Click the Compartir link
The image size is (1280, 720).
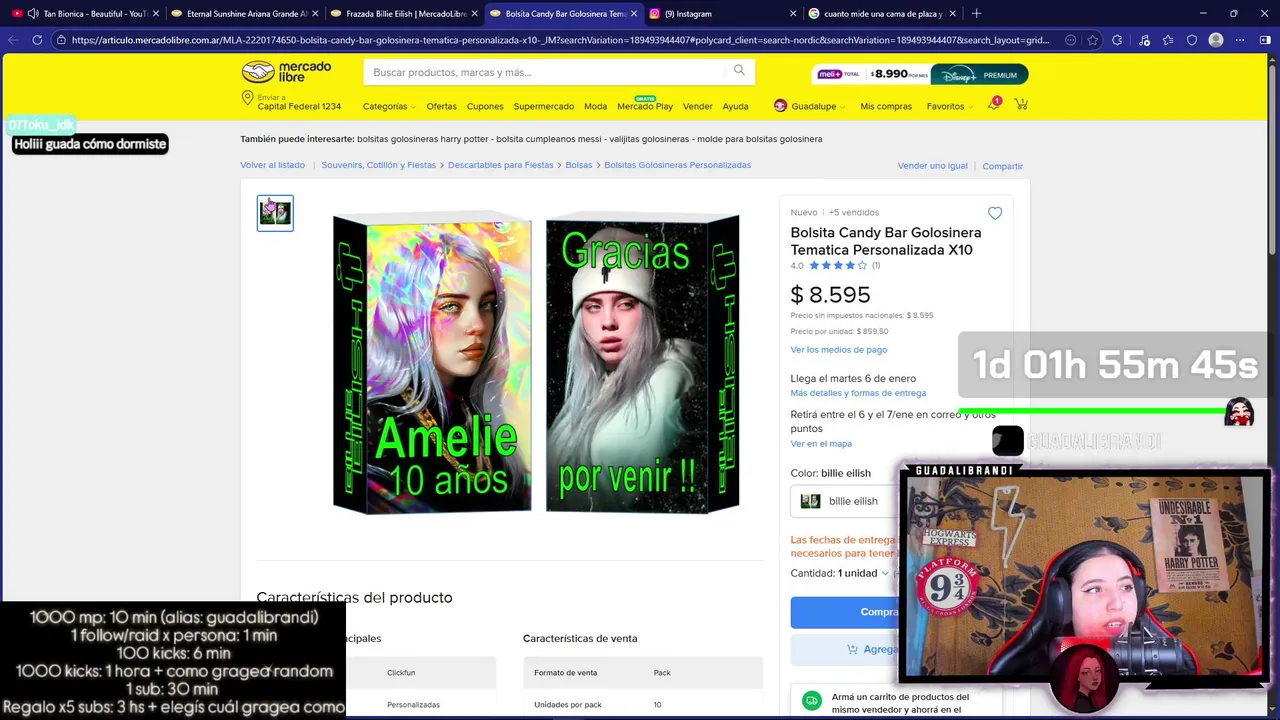[1002, 166]
